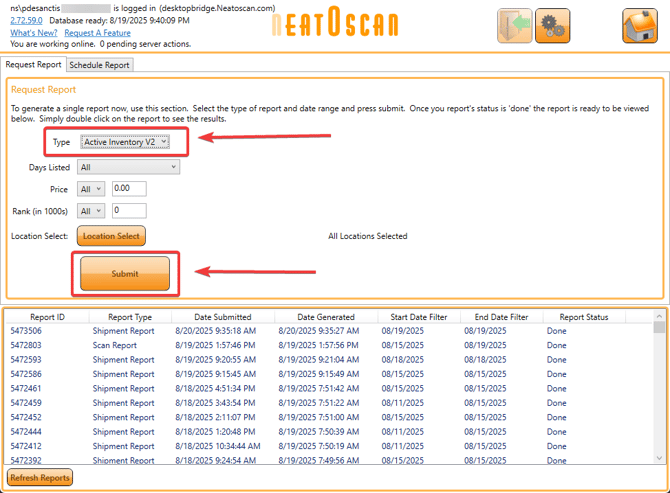Click the door logout icon
The height and width of the screenshot is (493, 670).
click(x=515, y=25)
